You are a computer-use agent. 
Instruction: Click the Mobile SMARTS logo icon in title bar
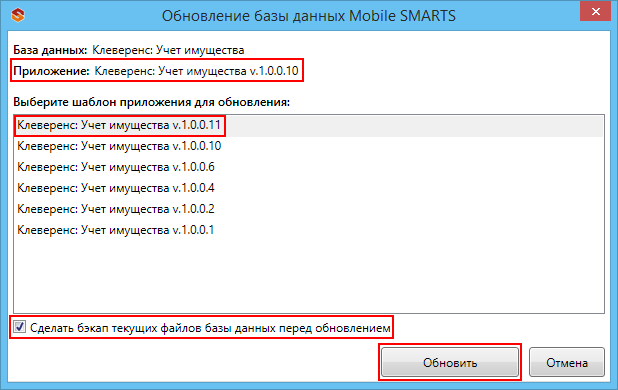(18, 15)
